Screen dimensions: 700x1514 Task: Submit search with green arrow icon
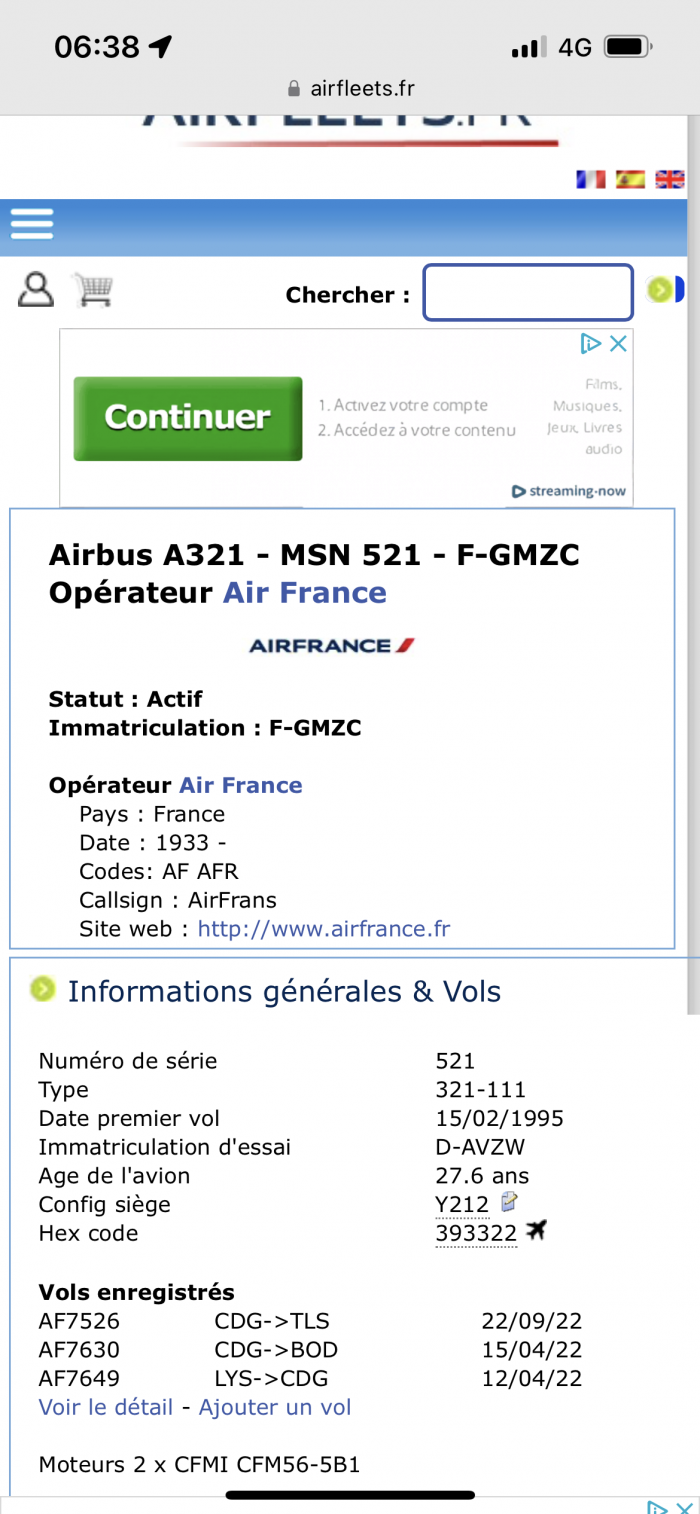[659, 291]
